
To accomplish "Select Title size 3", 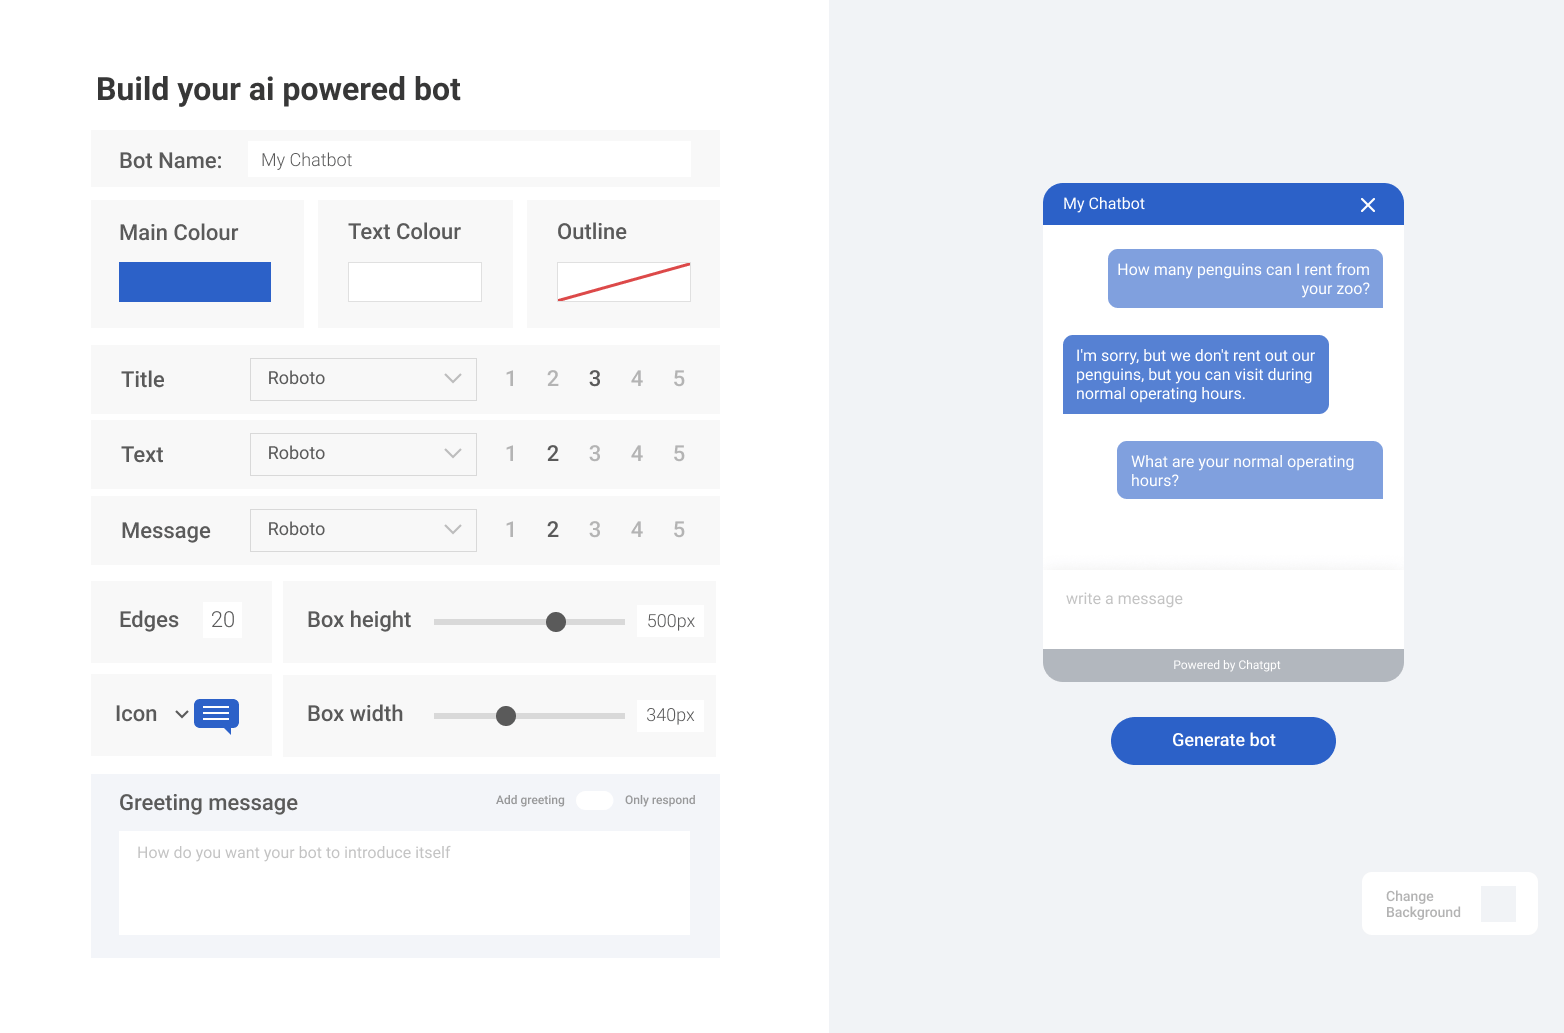I will click(595, 379).
